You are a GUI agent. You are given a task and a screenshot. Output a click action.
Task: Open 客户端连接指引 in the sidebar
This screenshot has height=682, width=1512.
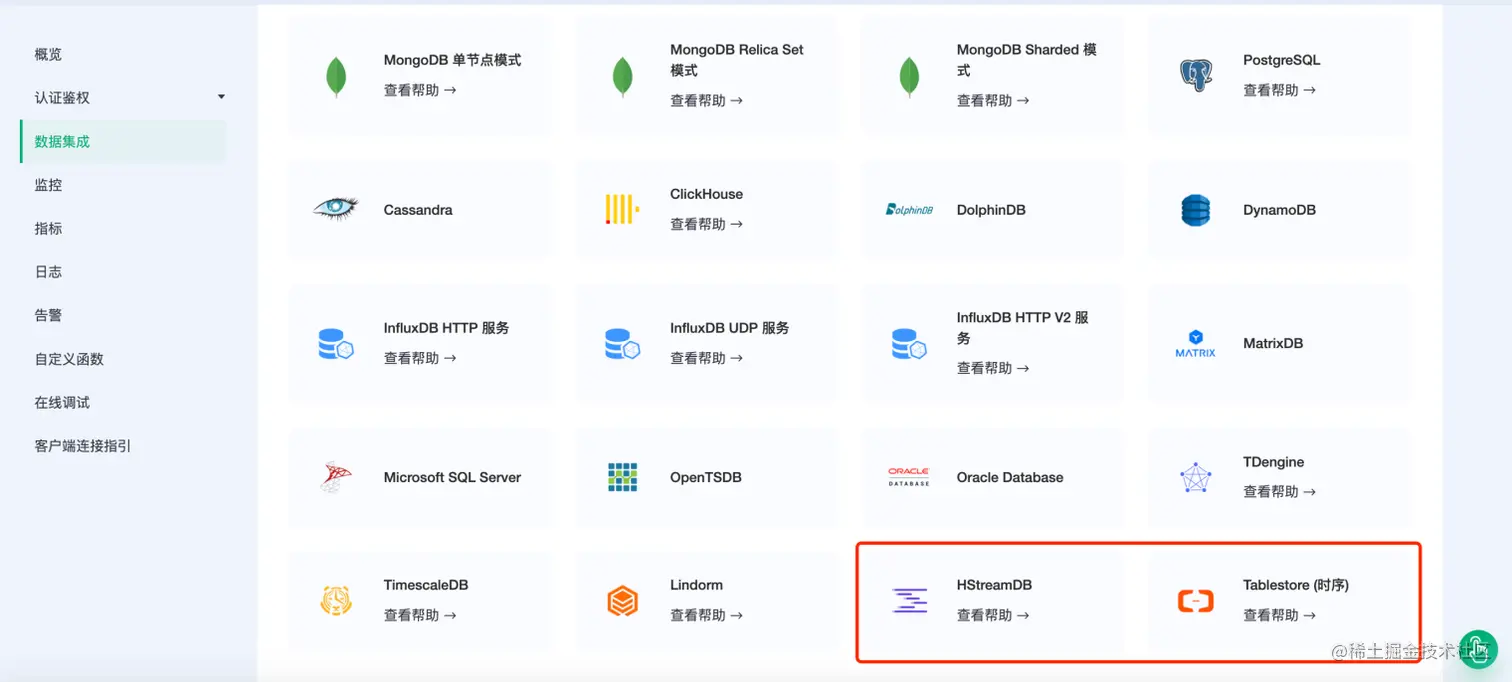[83, 446]
